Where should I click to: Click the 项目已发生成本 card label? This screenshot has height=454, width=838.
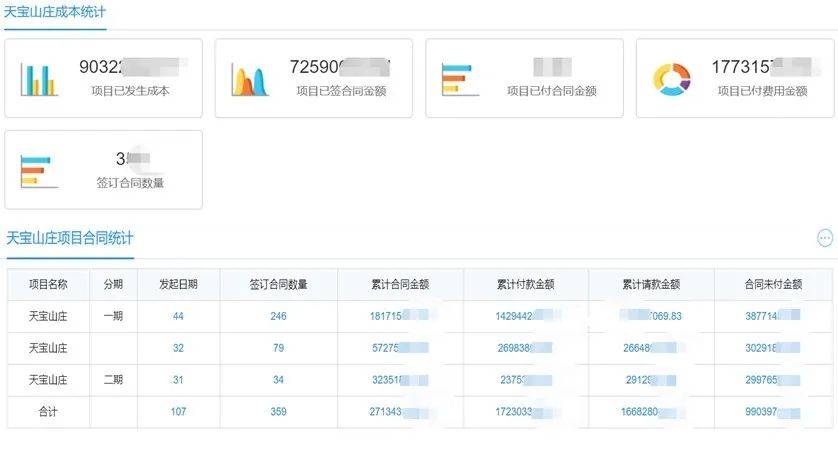(130, 91)
